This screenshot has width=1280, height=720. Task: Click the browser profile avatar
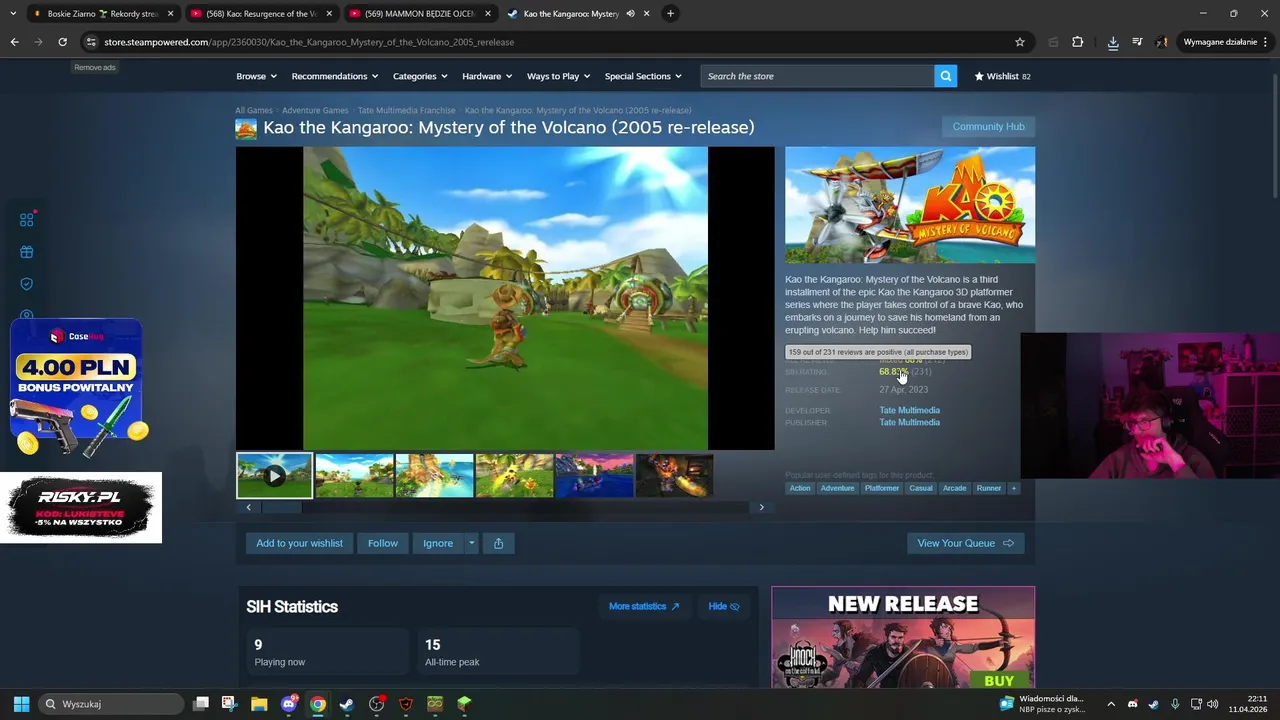point(1161,42)
